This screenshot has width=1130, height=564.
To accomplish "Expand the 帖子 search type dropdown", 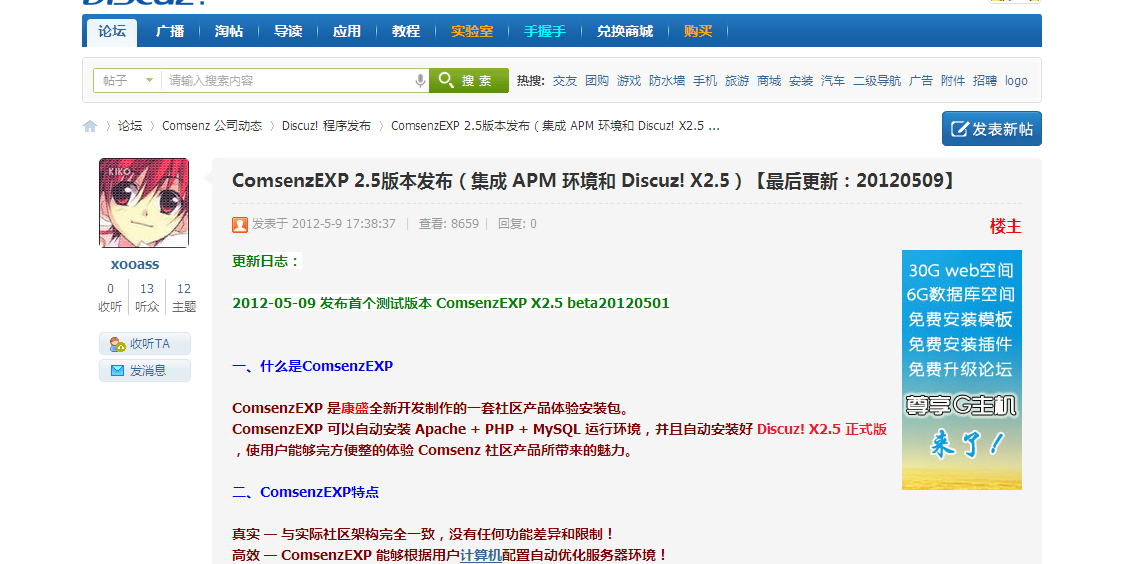I will pyautogui.click(x=128, y=81).
